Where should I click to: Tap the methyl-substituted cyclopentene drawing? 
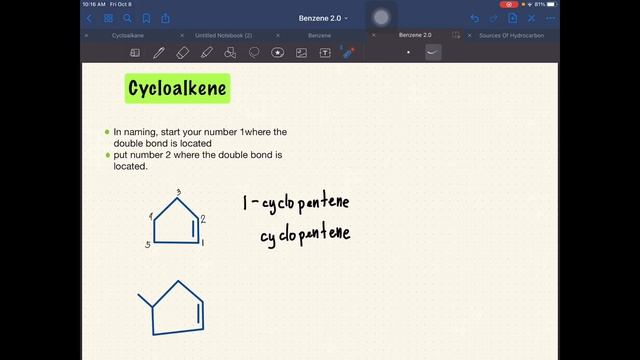pyautogui.click(x=171, y=308)
